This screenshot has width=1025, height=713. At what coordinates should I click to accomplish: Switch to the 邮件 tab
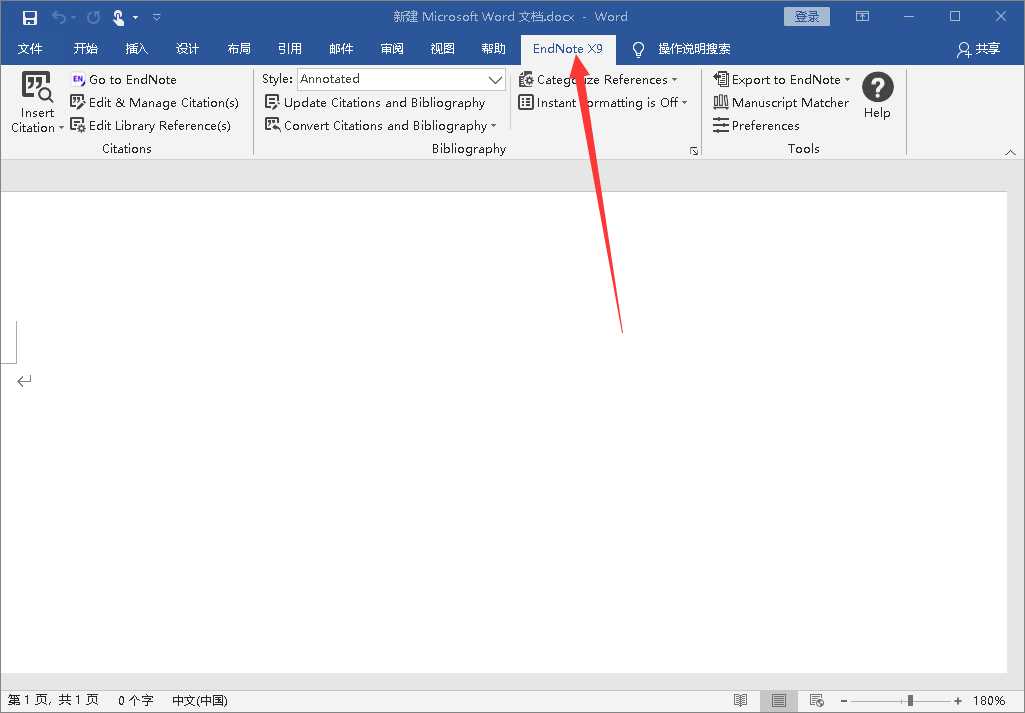pyautogui.click(x=341, y=49)
